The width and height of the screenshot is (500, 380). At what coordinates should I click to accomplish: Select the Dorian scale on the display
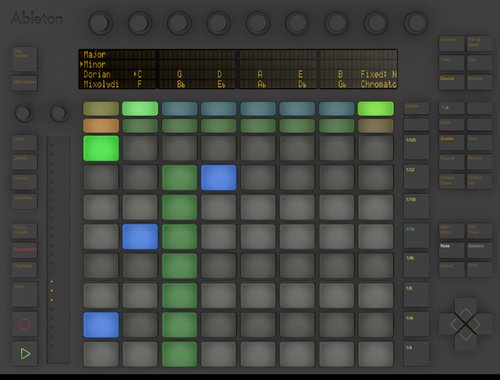point(97,74)
